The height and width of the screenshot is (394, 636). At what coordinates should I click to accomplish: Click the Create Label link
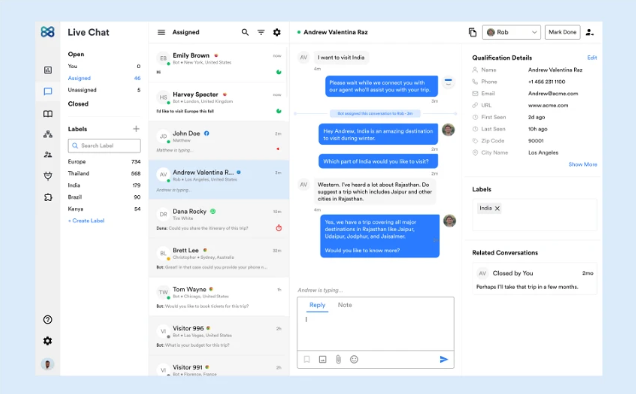click(x=86, y=221)
